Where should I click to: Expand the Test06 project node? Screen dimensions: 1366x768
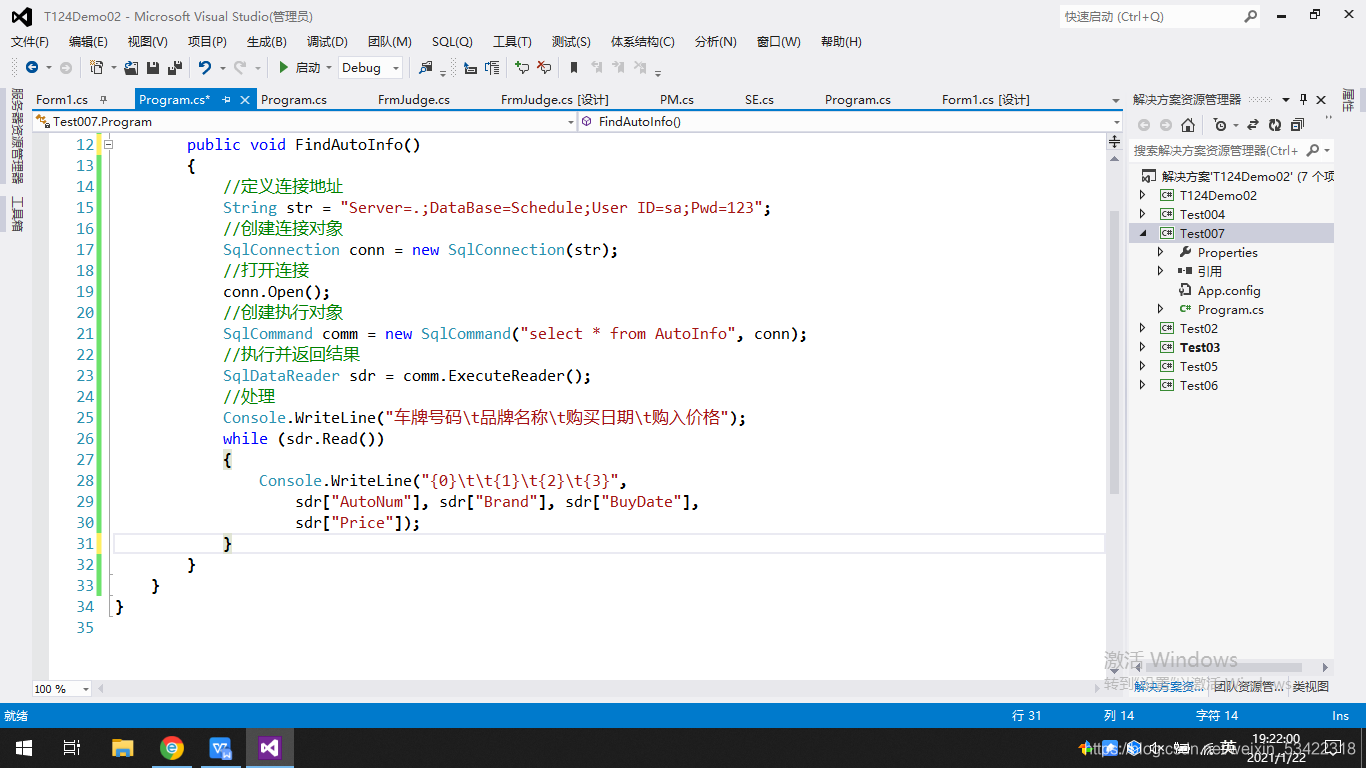[x=1143, y=385]
